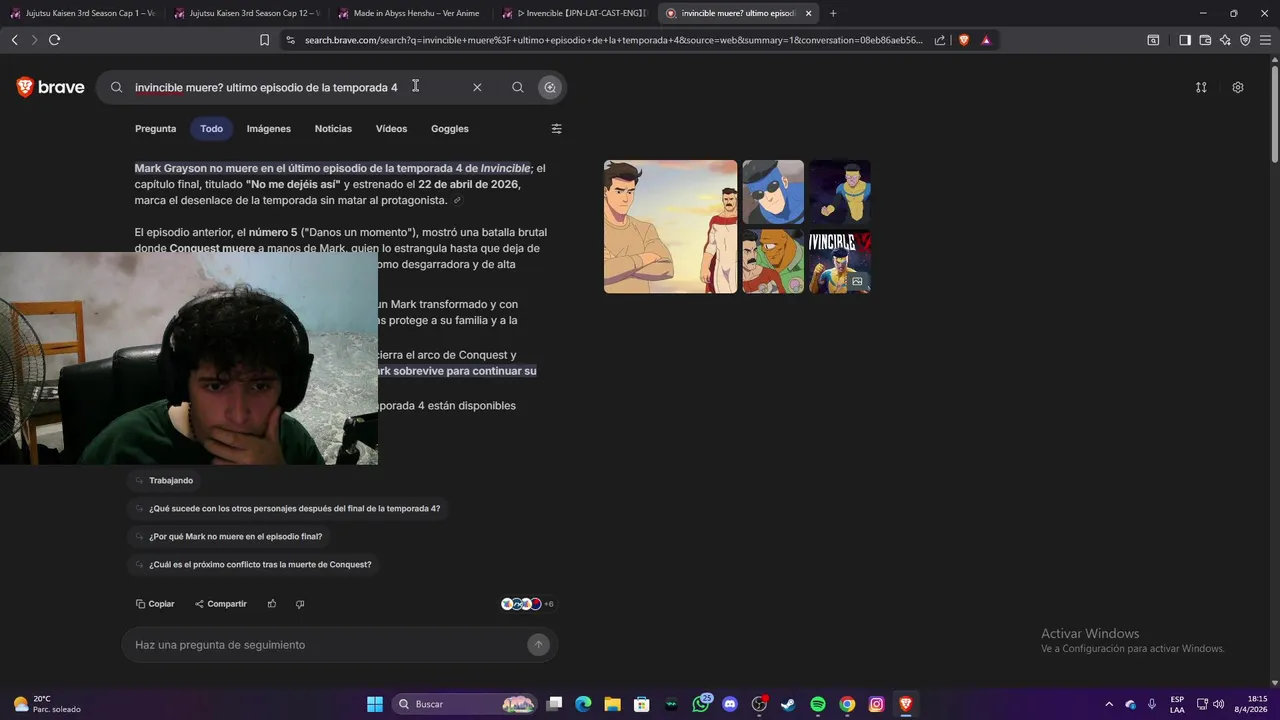Image resolution: width=1280 pixels, height=720 pixels.
Task: Open Brave Shields lion icon in address bar
Action: 964,40
